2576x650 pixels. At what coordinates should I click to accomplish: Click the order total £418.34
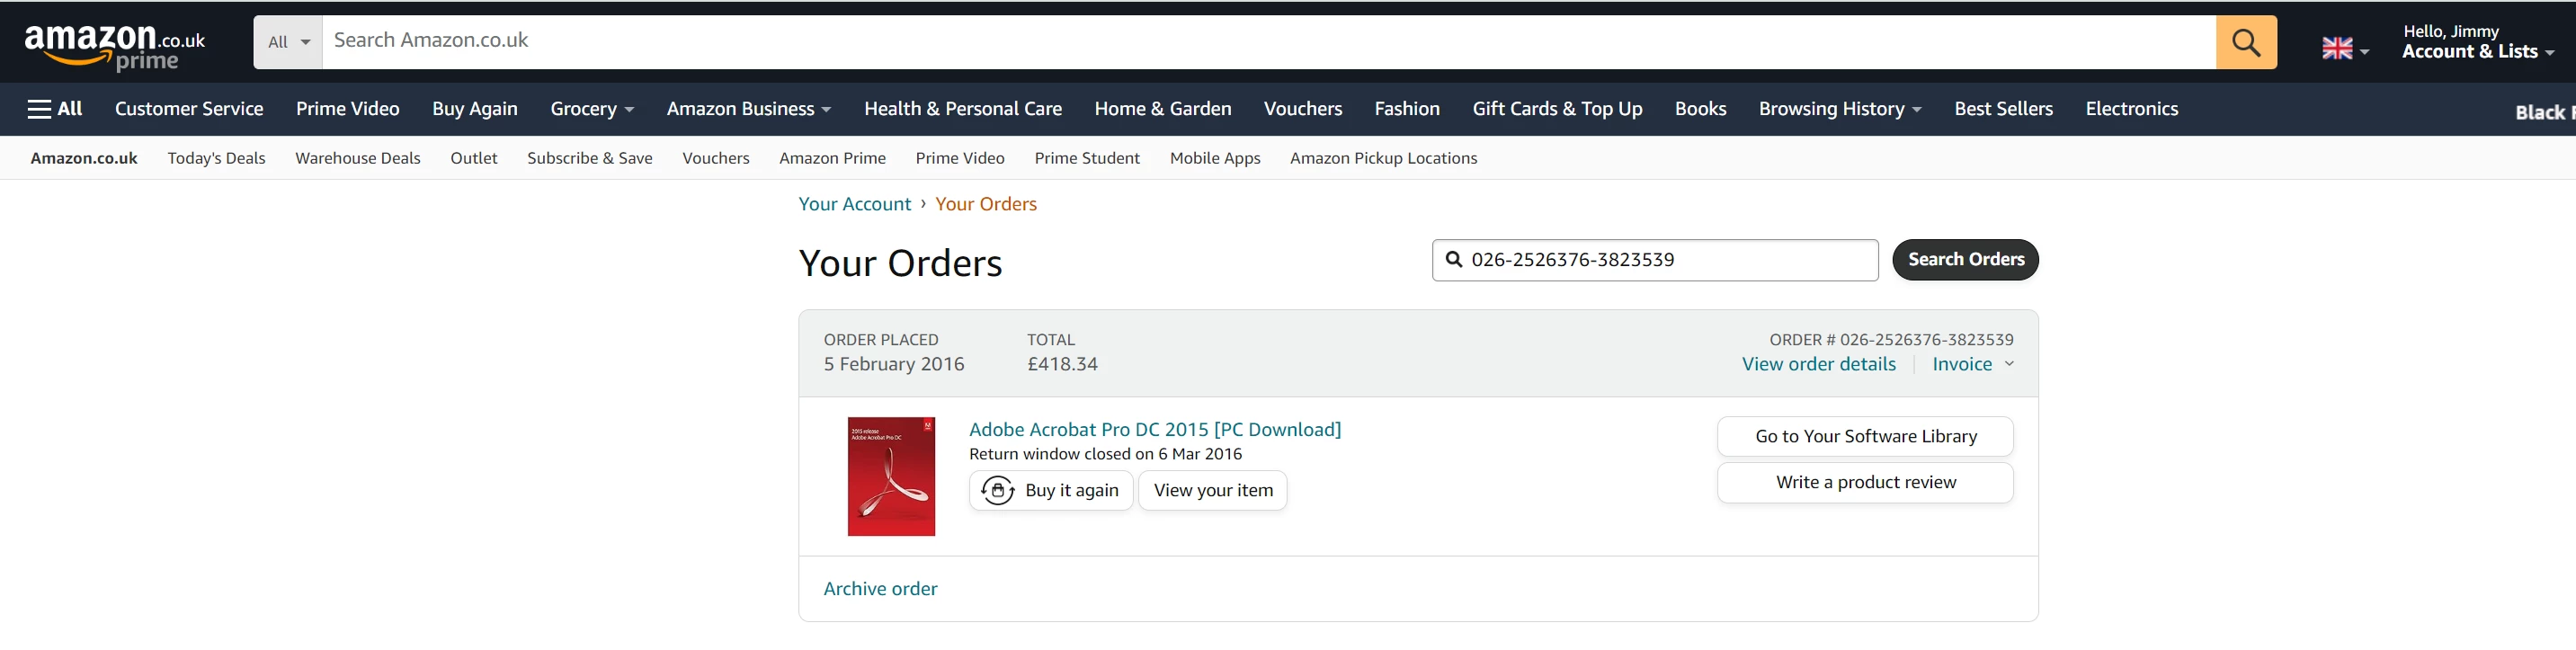coord(1062,364)
